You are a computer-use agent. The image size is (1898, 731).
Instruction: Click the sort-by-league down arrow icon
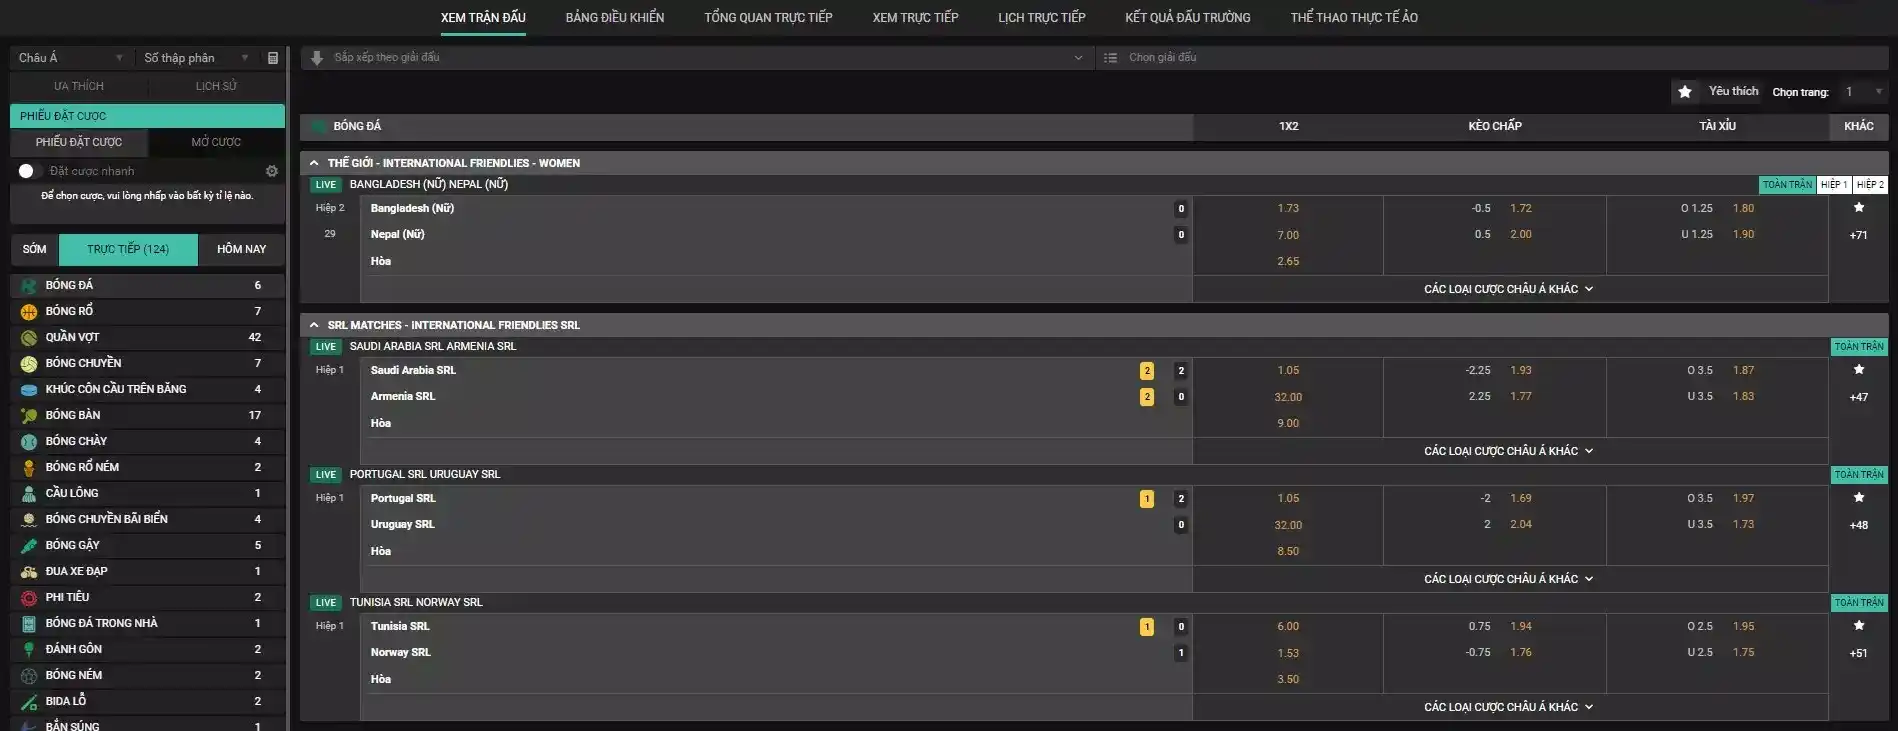click(x=317, y=58)
